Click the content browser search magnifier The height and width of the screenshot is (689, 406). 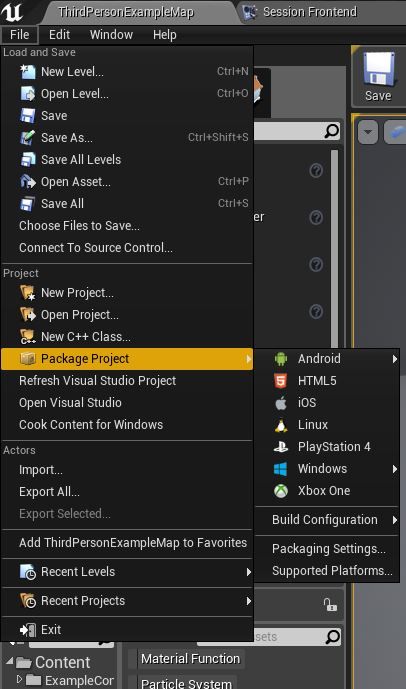click(x=333, y=636)
